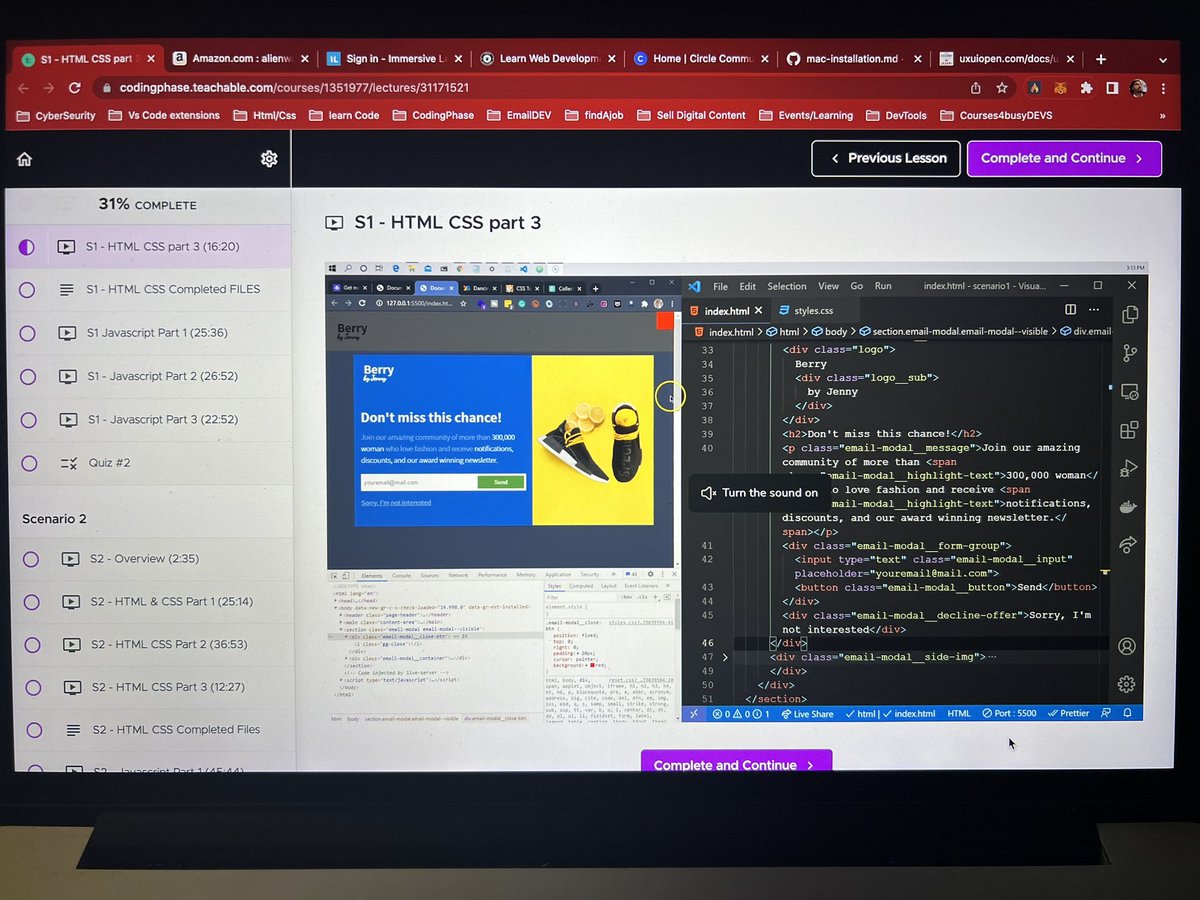
Task: Open the Chrome three-dot menu
Action: coord(1165,88)
